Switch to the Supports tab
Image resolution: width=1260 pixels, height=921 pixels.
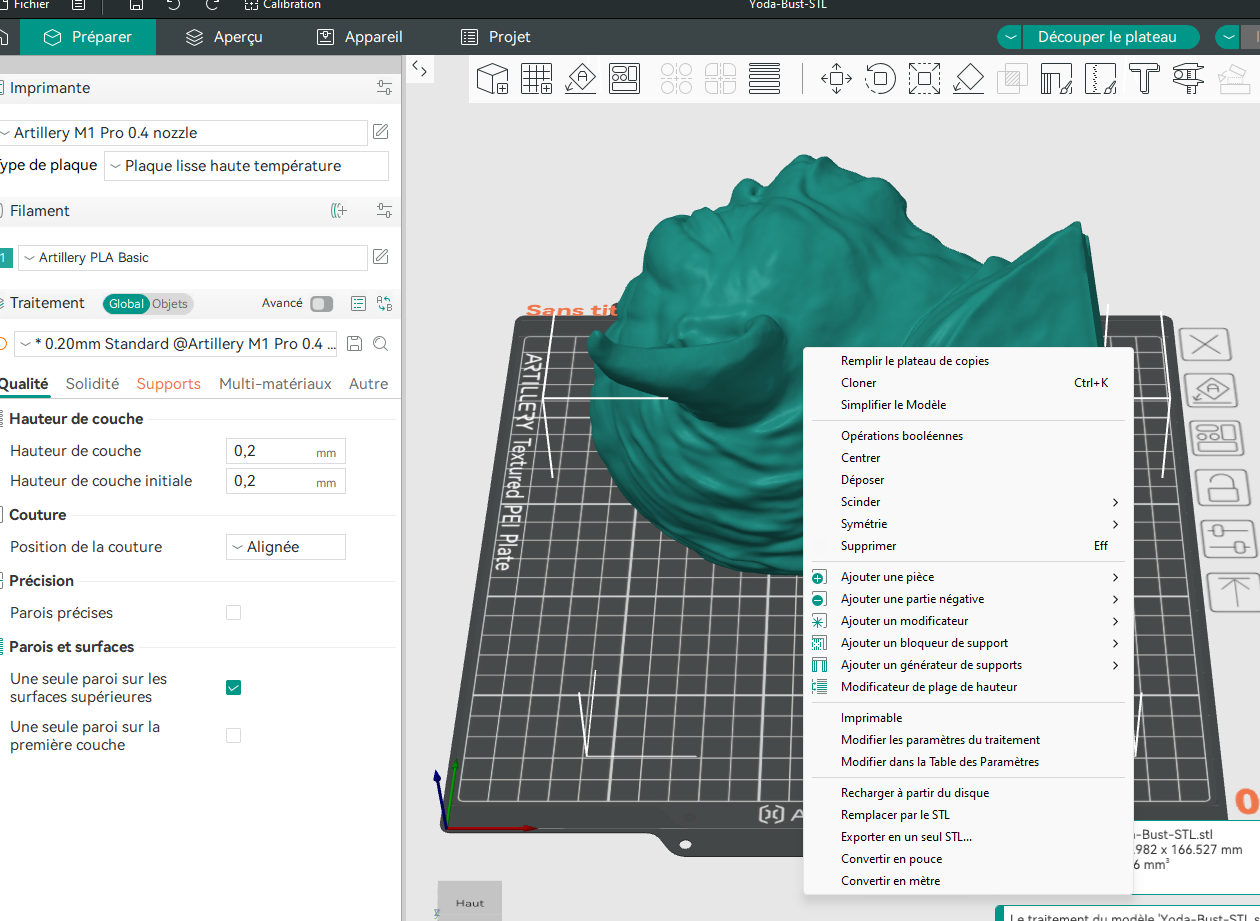[x=169, y=384]
